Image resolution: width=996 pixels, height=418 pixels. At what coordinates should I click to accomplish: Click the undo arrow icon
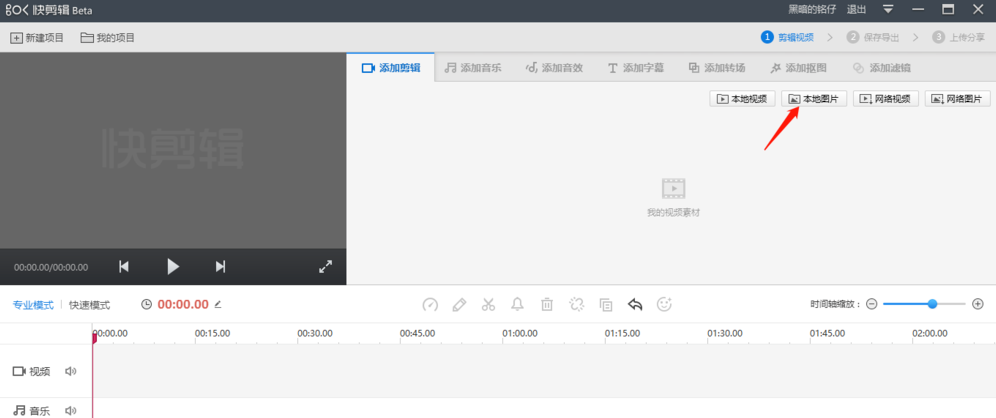pos(635,304)
